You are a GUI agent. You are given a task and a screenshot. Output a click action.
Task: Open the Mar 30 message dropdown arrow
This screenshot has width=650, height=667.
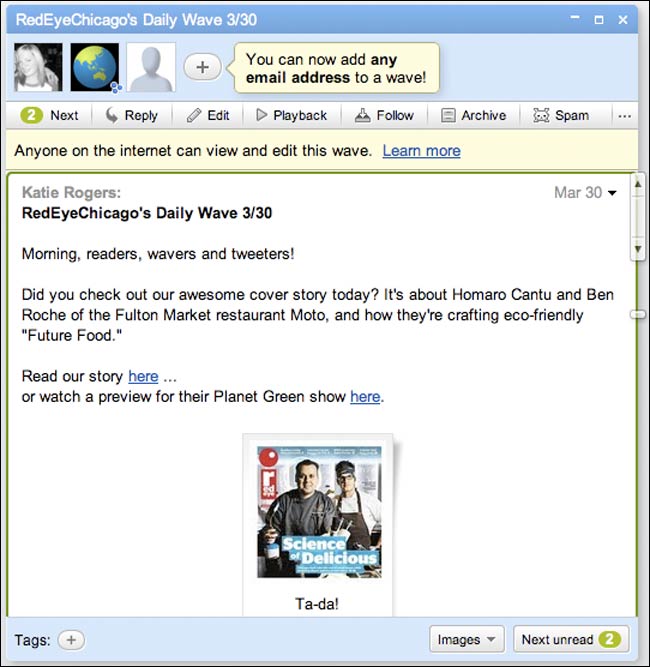612,193
